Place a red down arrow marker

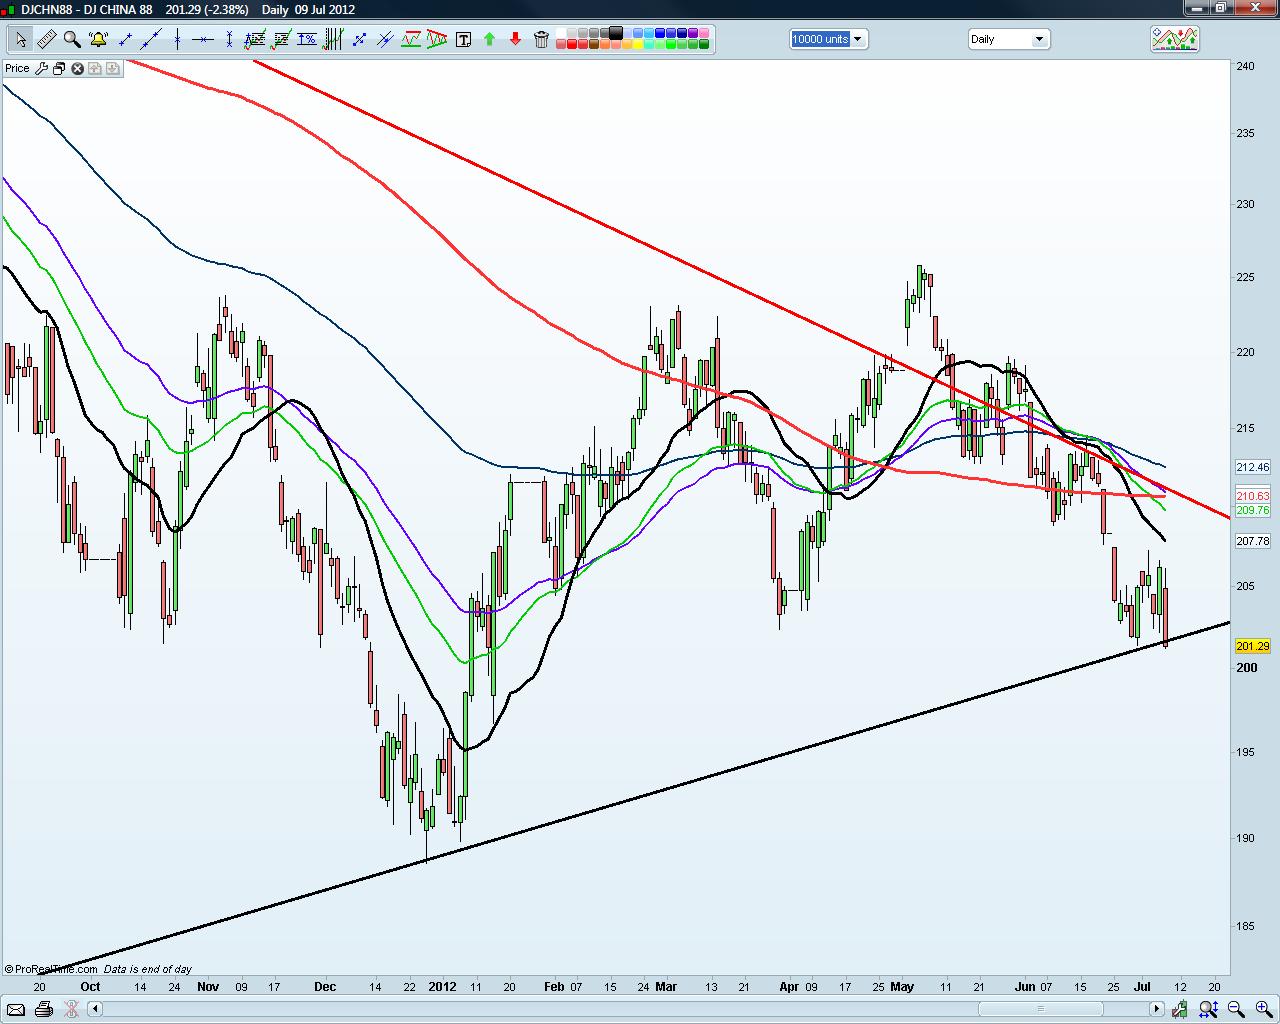(515, 39)
